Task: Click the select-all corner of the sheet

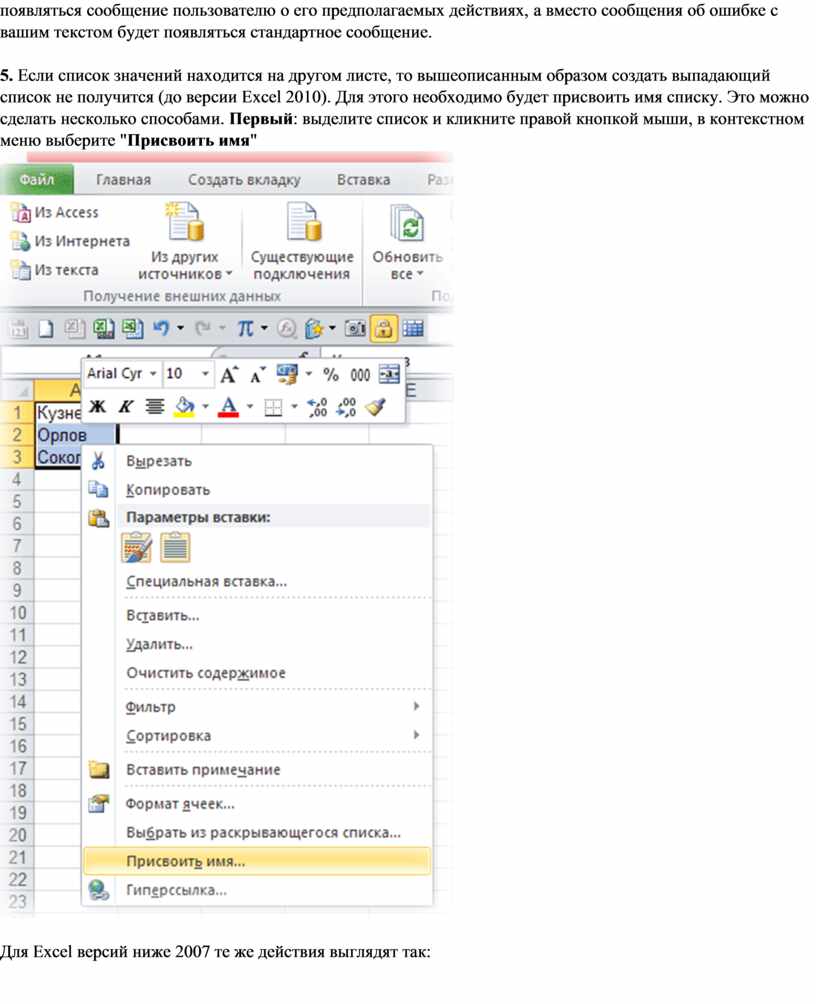Action: [17, 390]
